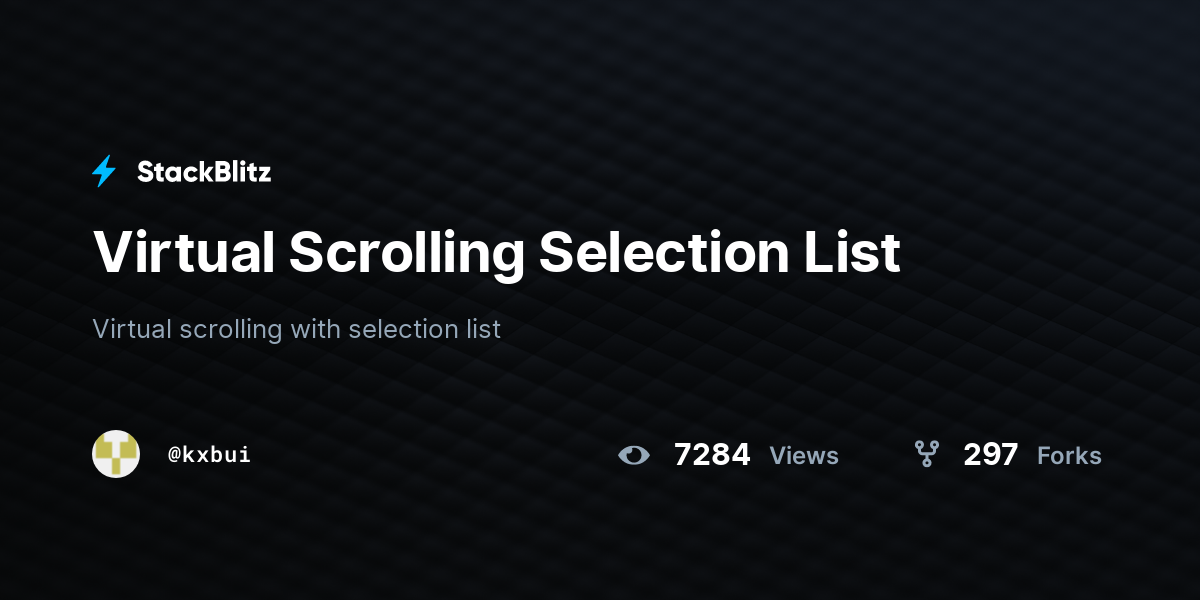Click the Views label
The image size is (1200, 600).
pyautogui.click(x=804, y=456)
